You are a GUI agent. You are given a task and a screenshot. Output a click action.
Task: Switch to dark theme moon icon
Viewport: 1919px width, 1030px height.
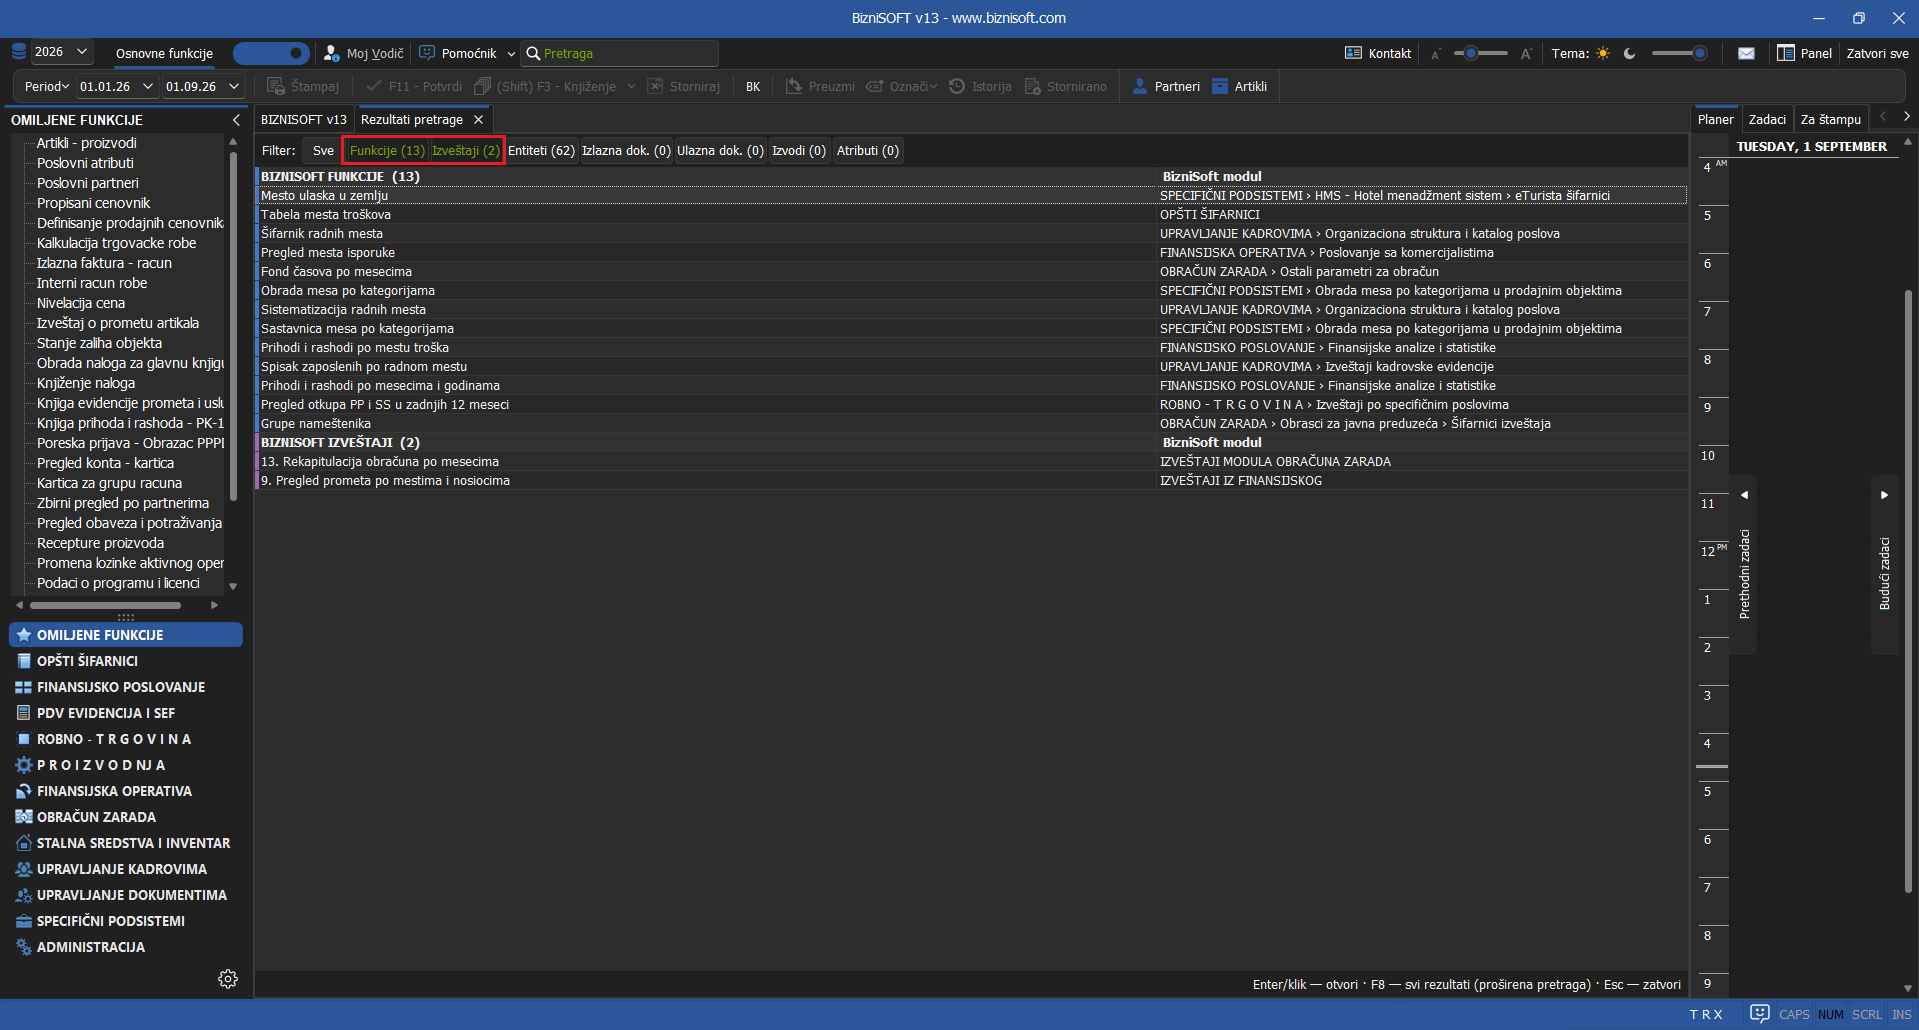(x=1630, y=54)
